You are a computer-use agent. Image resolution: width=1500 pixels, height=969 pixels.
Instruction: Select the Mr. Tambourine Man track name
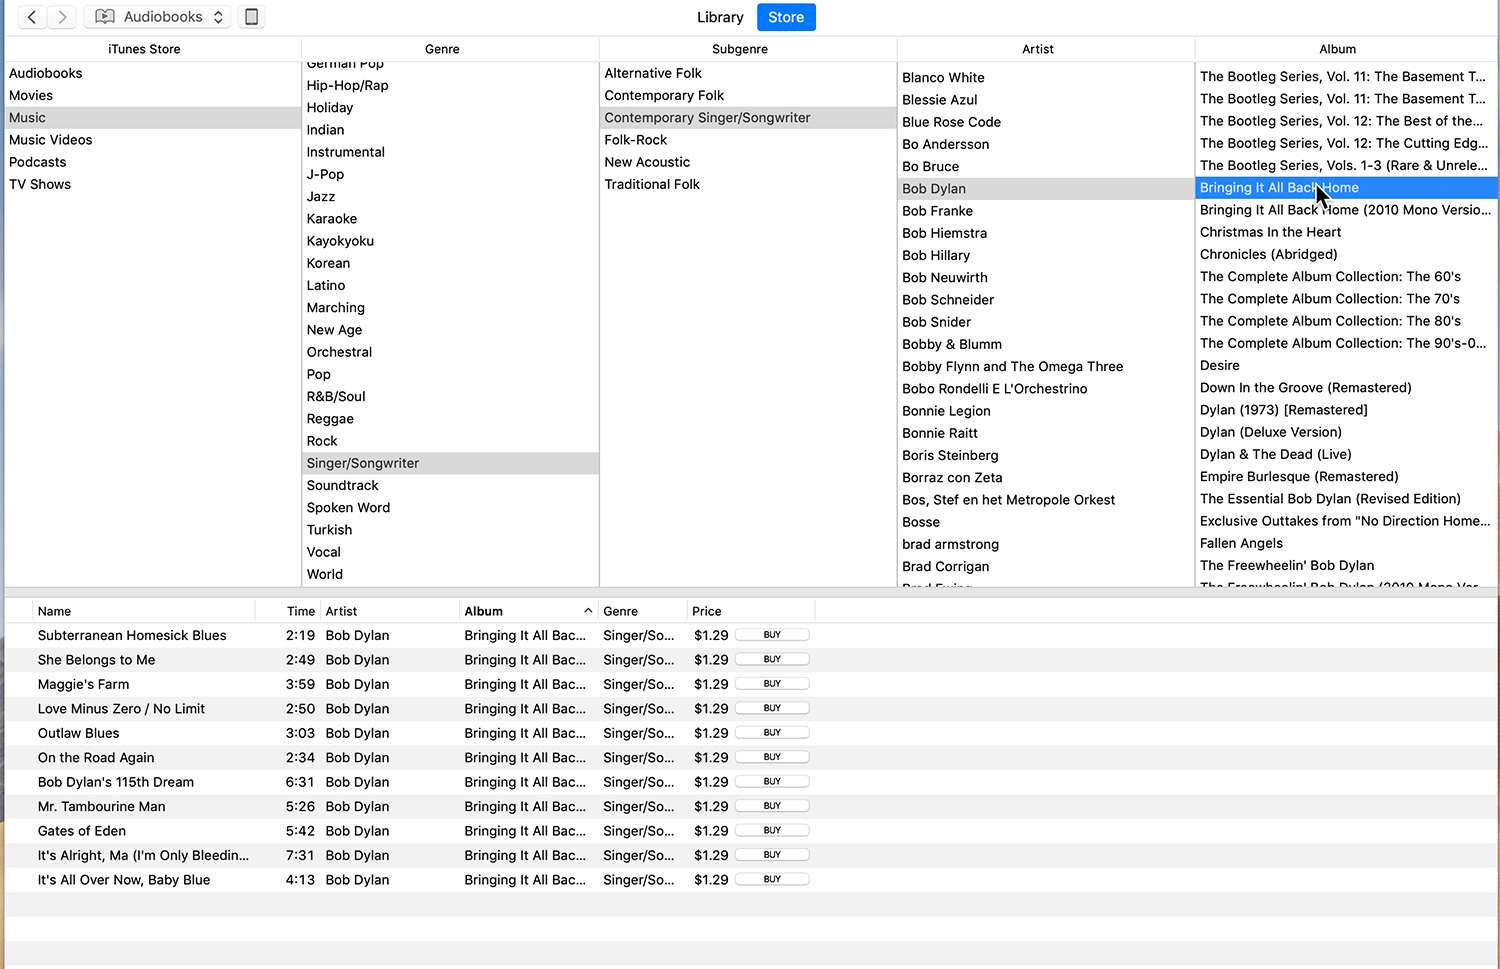102,806
